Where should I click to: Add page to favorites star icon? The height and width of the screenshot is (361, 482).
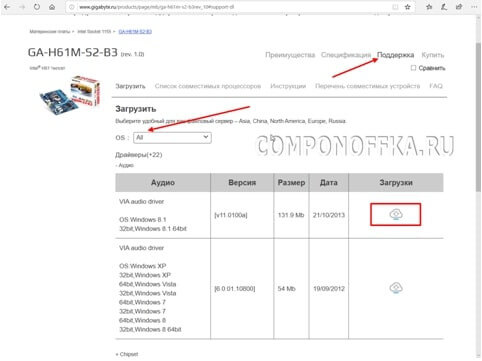pyautogui.click(x=407, y=7)
